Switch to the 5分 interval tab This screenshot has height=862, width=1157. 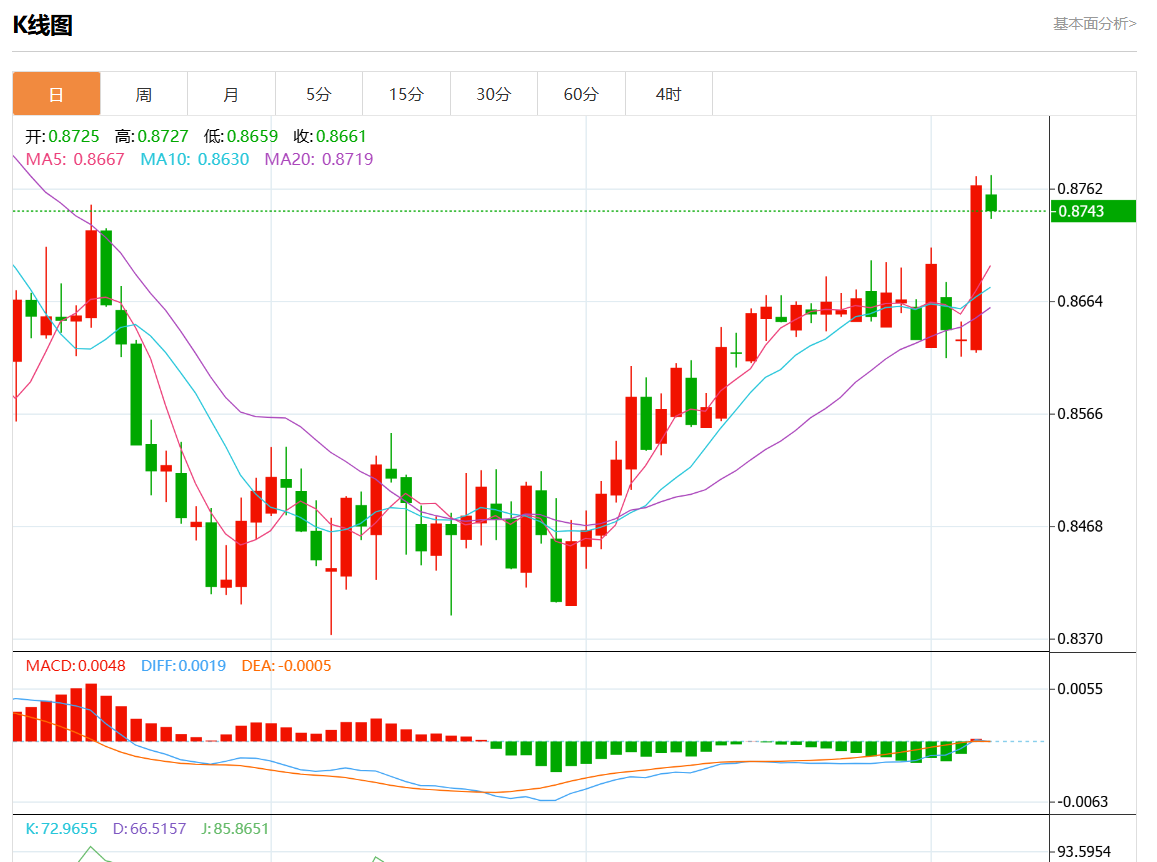coord(318,94)
